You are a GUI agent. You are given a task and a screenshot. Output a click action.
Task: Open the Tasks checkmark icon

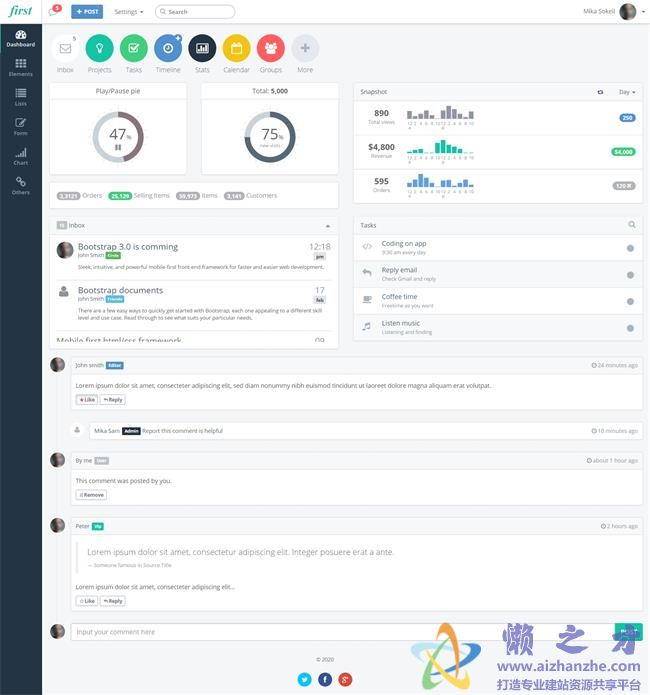pos(133,48)
